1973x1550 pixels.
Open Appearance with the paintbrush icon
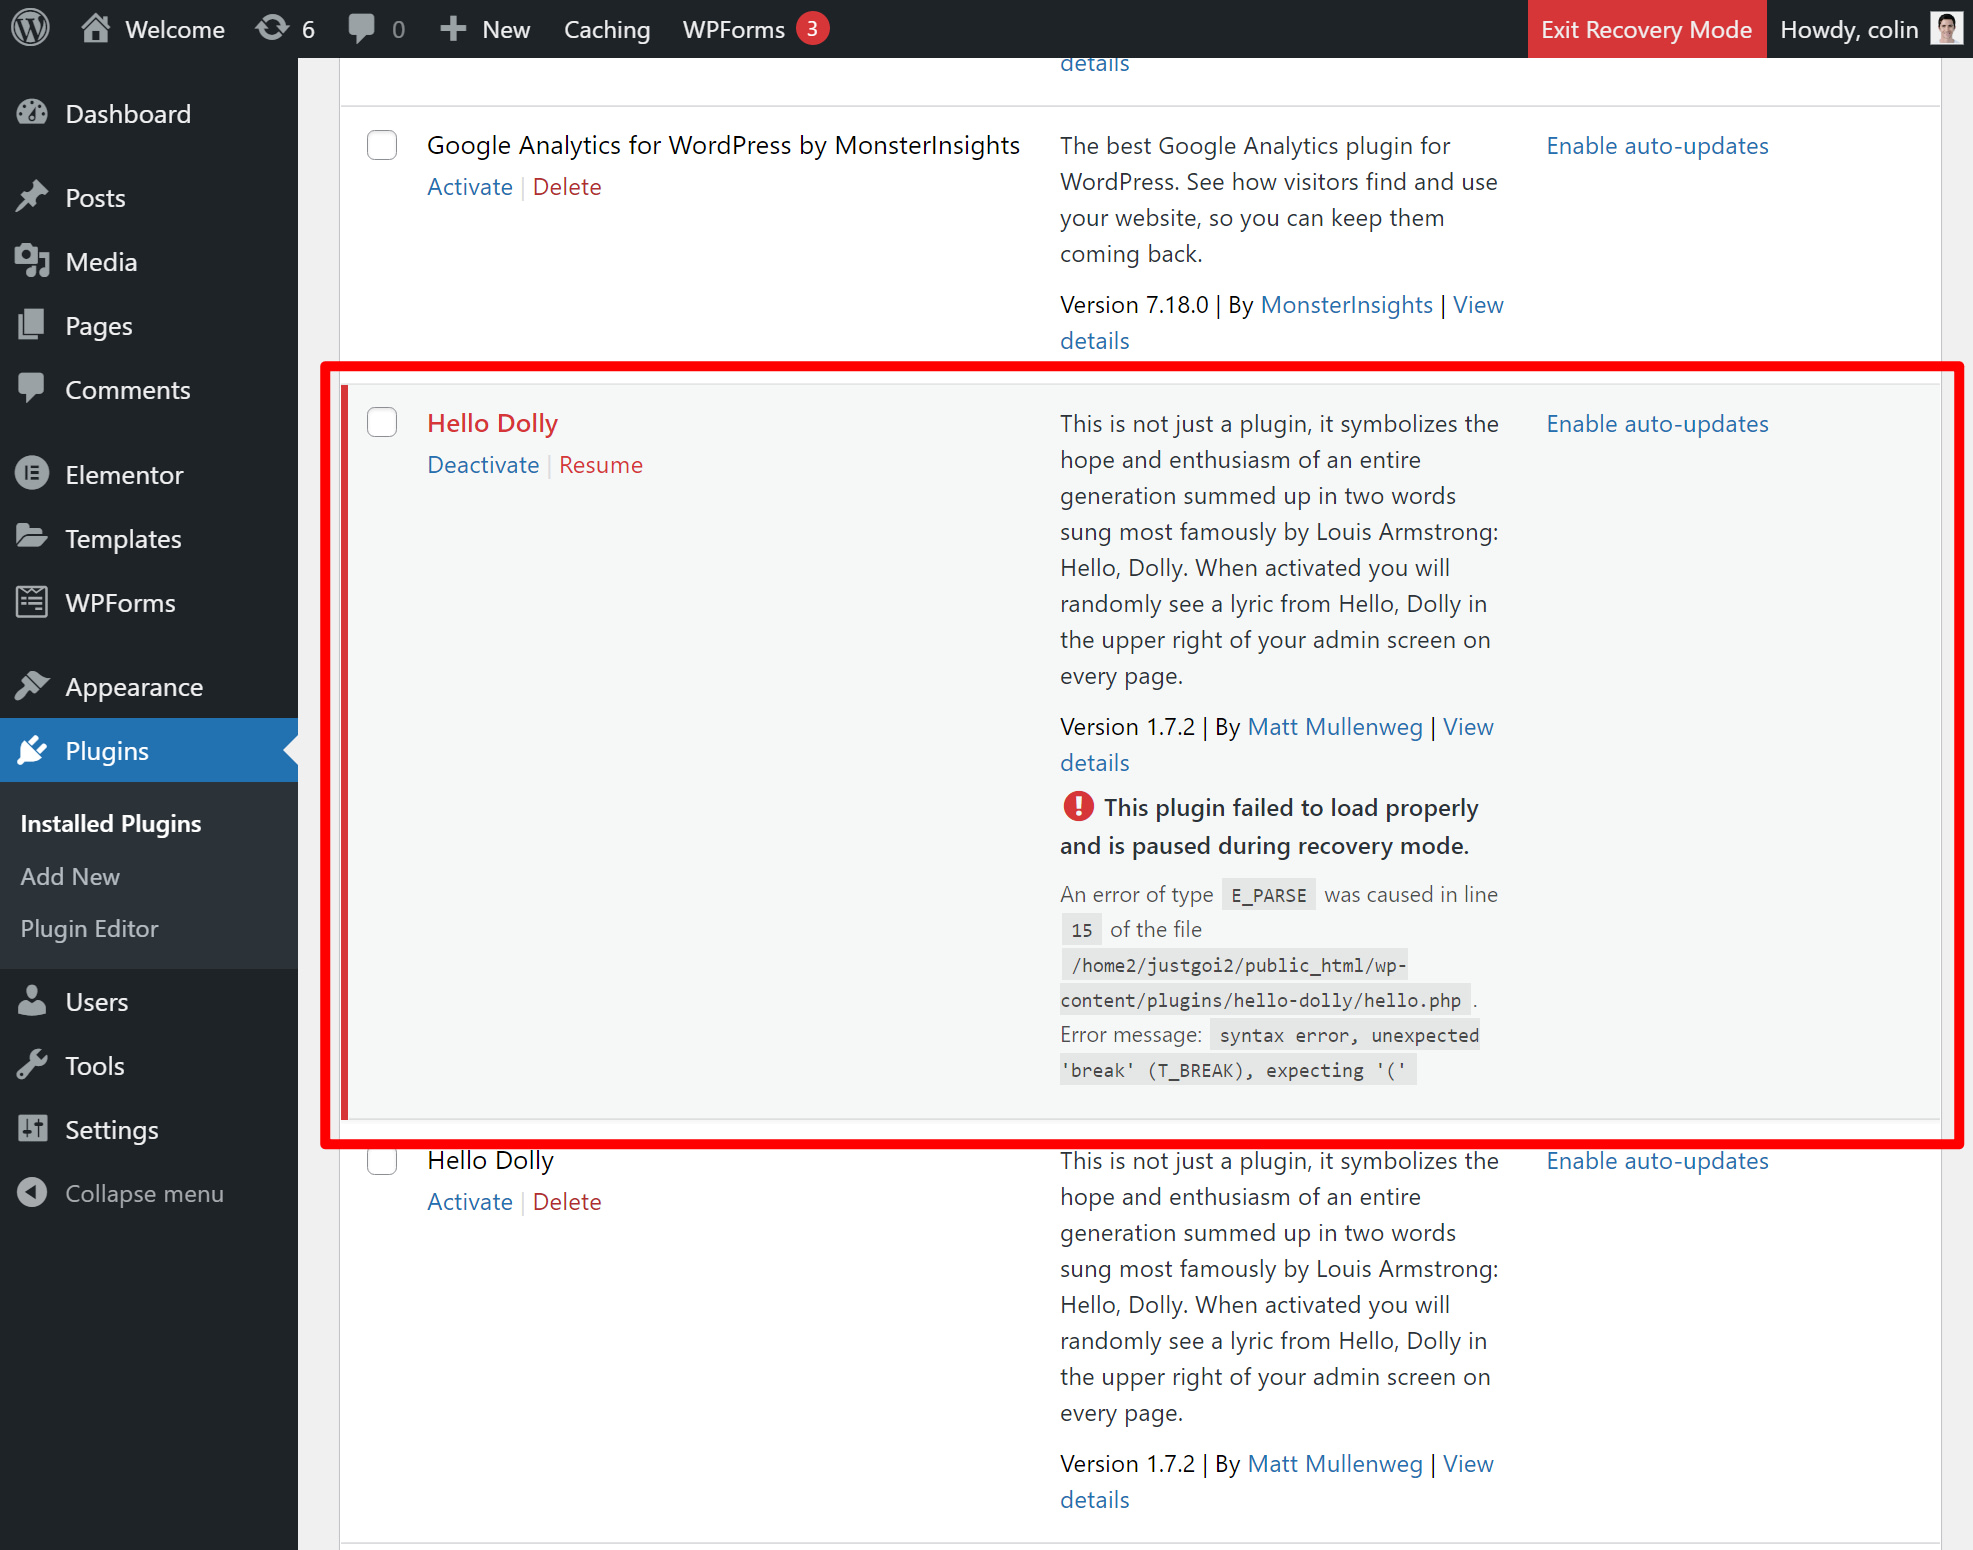(33, 686)
